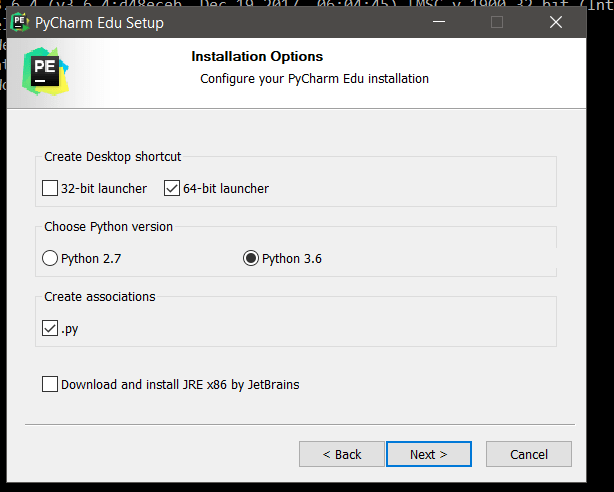Minimize the PyCharm Edu Setup window

[x=439, y=22]
